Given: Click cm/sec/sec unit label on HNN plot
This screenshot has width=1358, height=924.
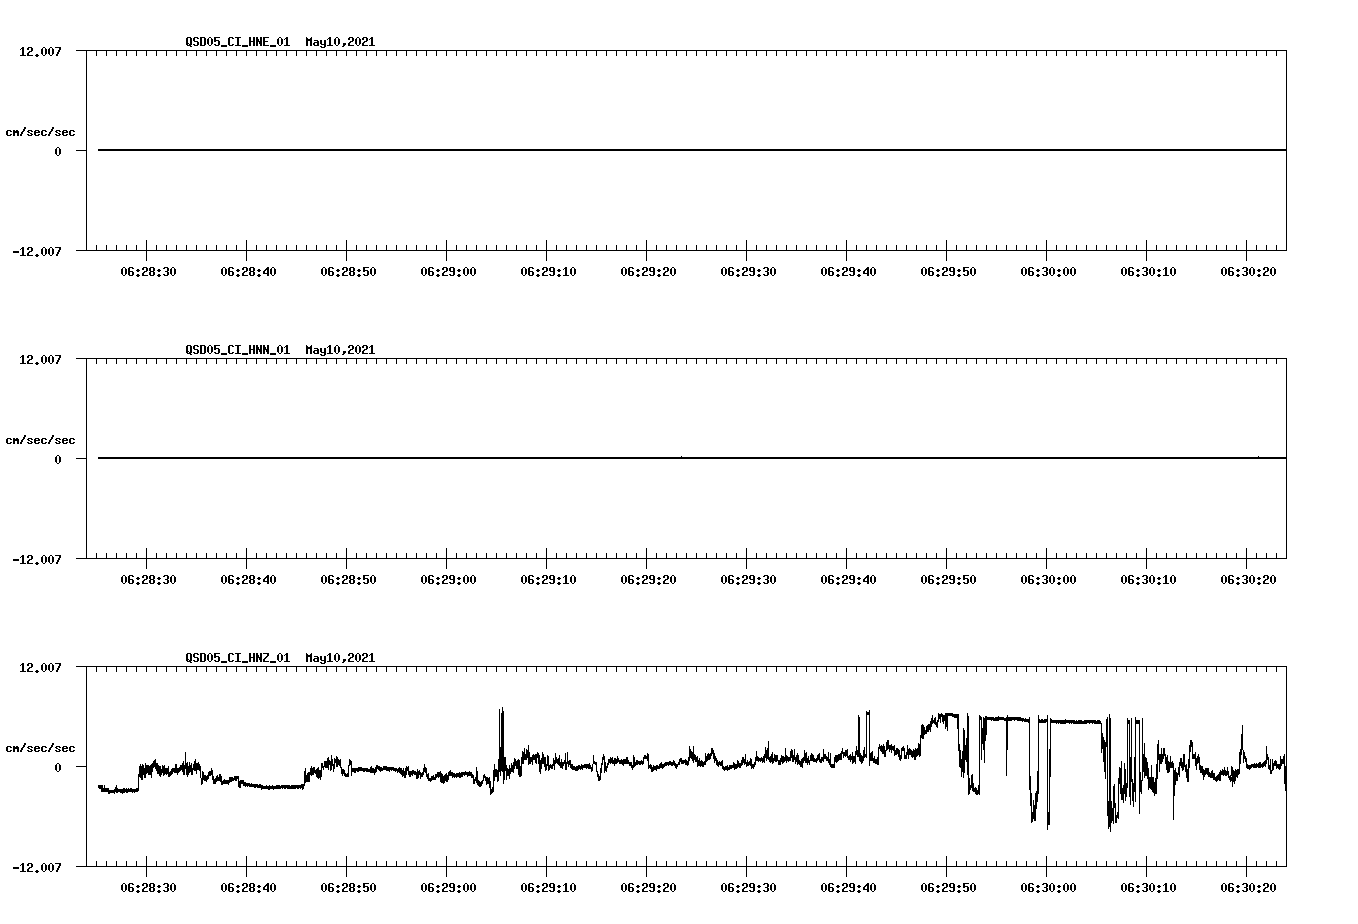Looking at the screenshot, I should 40,440.
